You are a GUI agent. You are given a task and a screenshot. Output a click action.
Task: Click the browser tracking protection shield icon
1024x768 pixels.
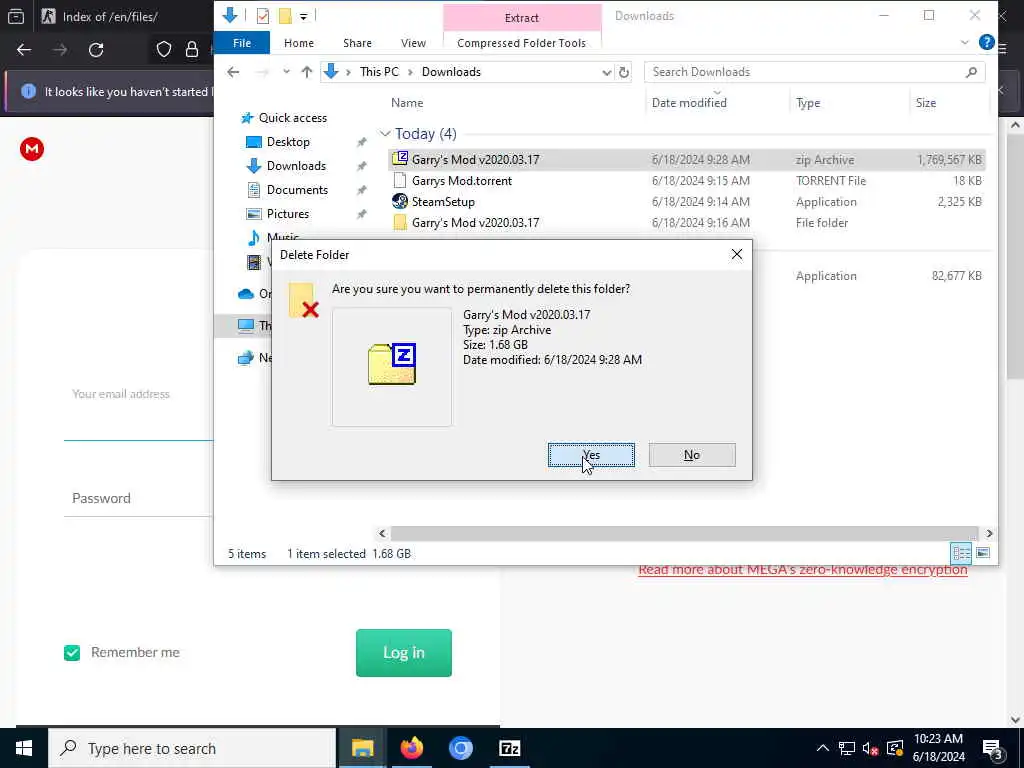pos(164,50)
